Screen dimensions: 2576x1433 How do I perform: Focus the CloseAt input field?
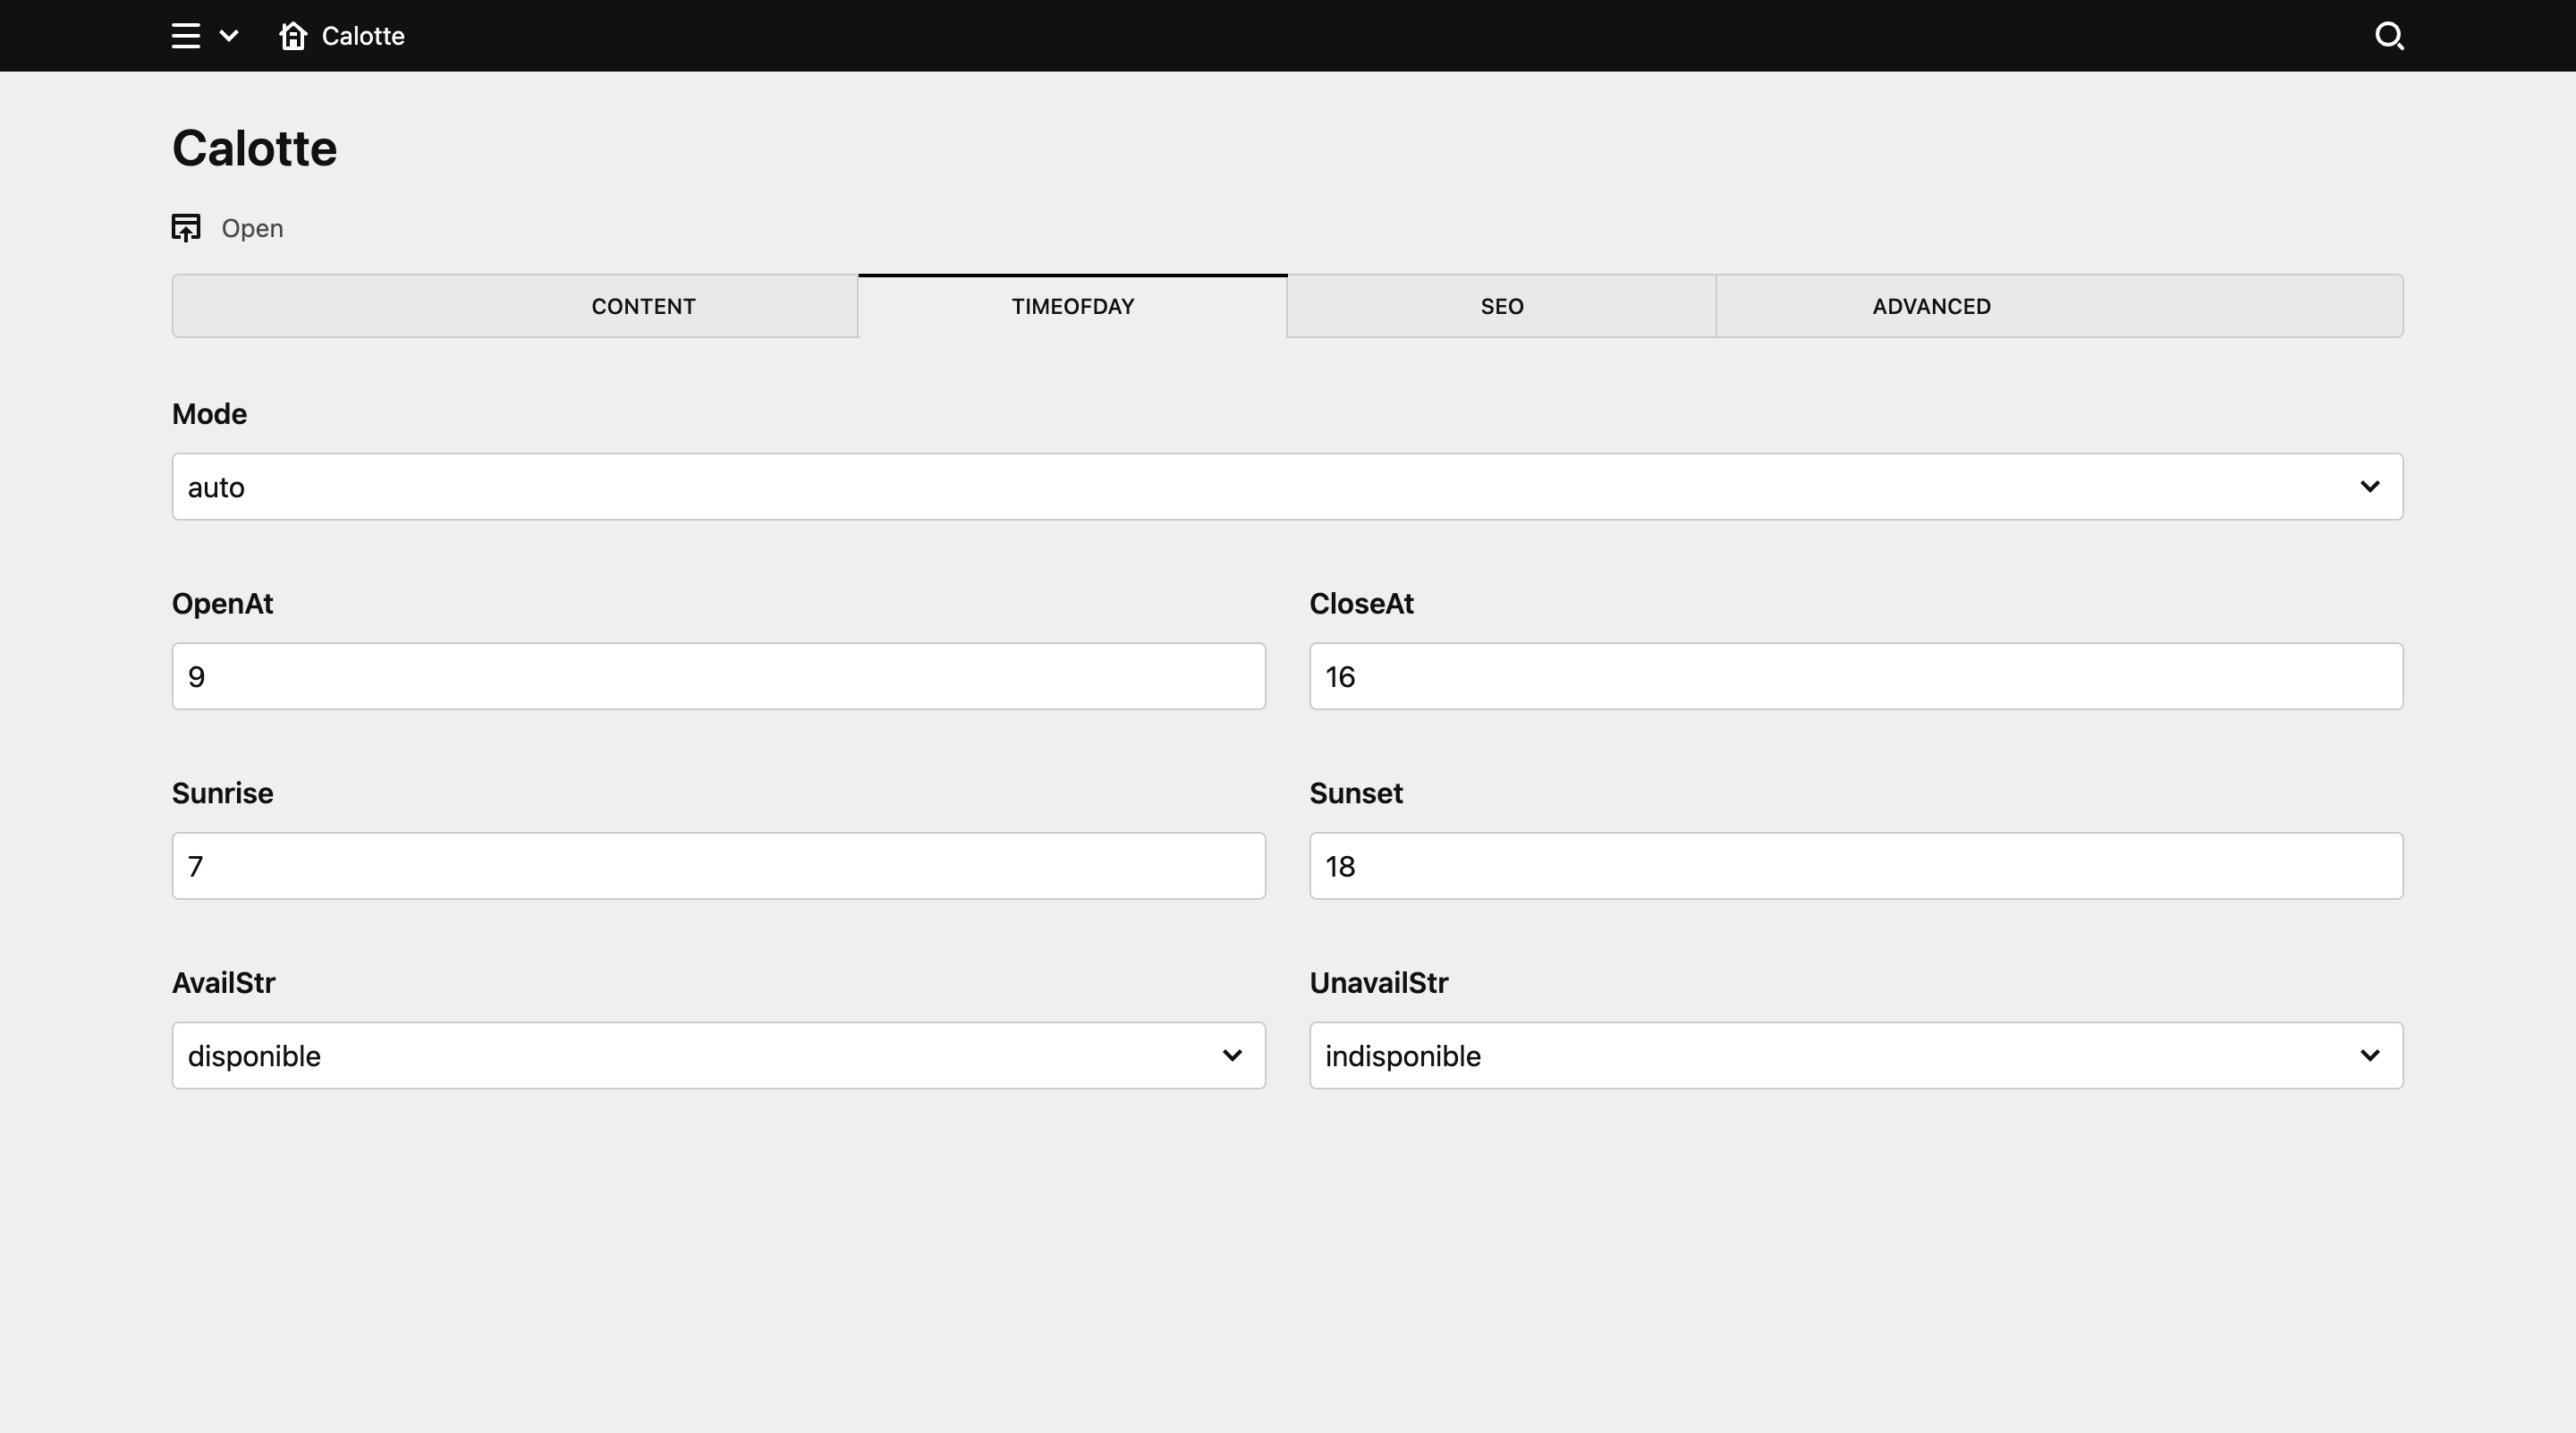(1856, 677)
